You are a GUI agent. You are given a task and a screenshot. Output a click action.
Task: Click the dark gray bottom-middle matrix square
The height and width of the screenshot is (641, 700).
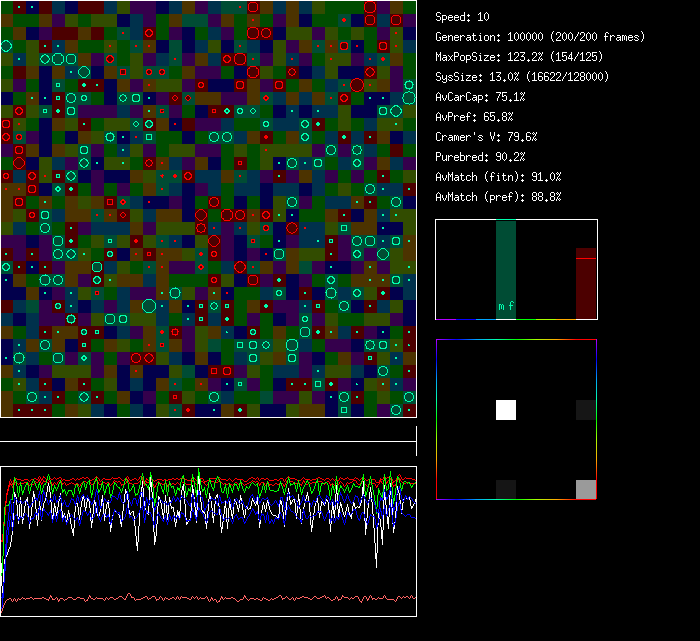[x=506, y=489]
